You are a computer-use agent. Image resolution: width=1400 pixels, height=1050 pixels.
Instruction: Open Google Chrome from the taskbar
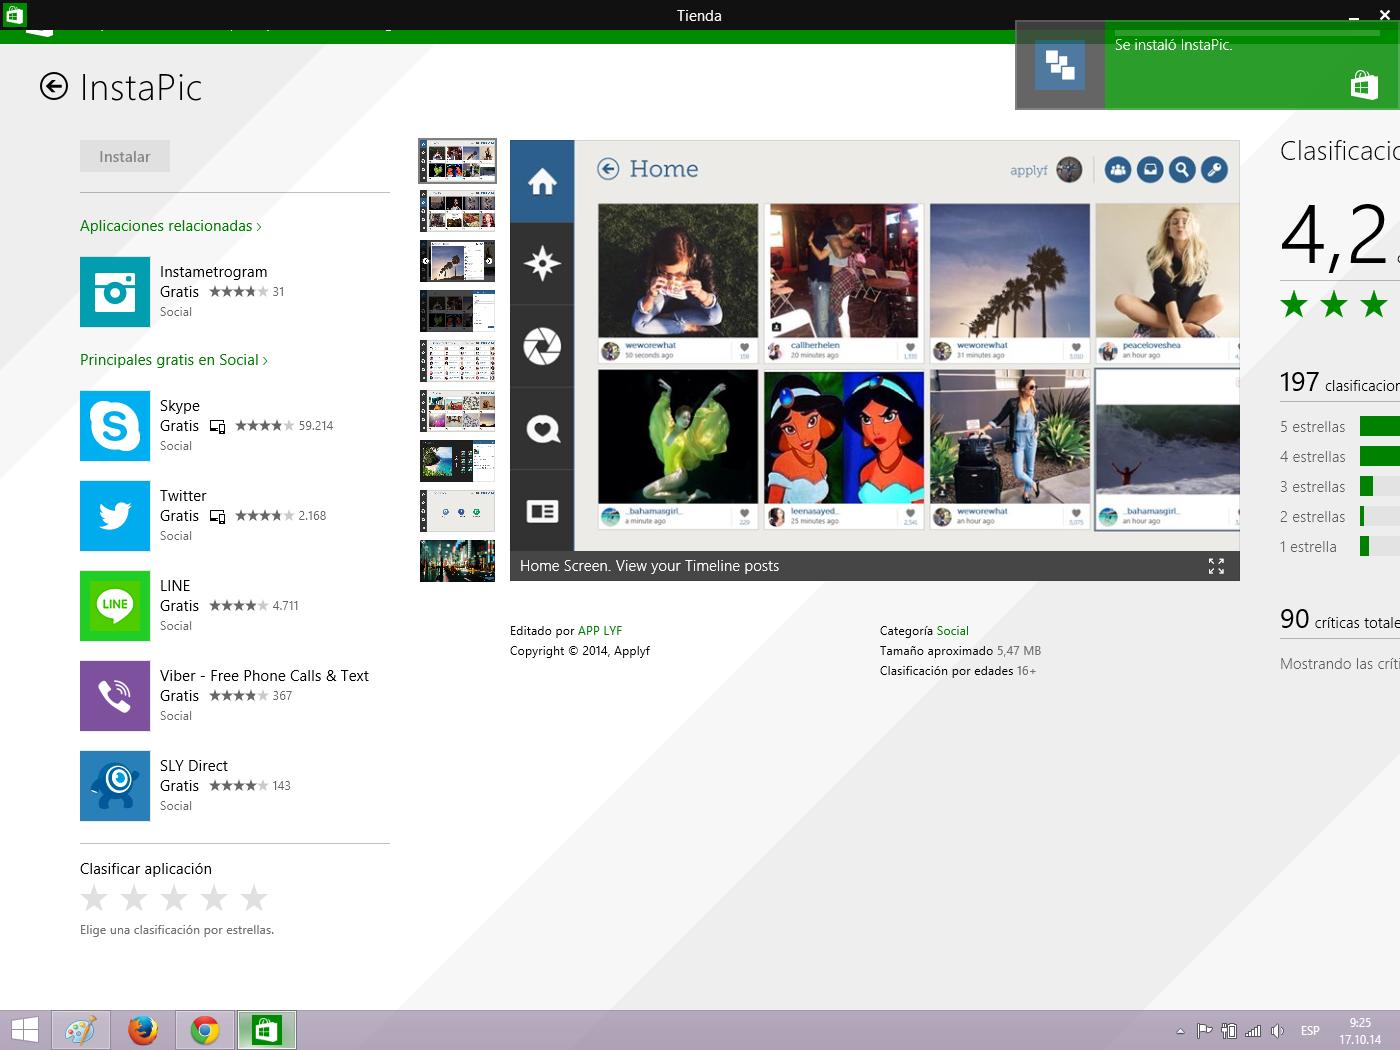pyautogui.click(x=205, y=1030)
